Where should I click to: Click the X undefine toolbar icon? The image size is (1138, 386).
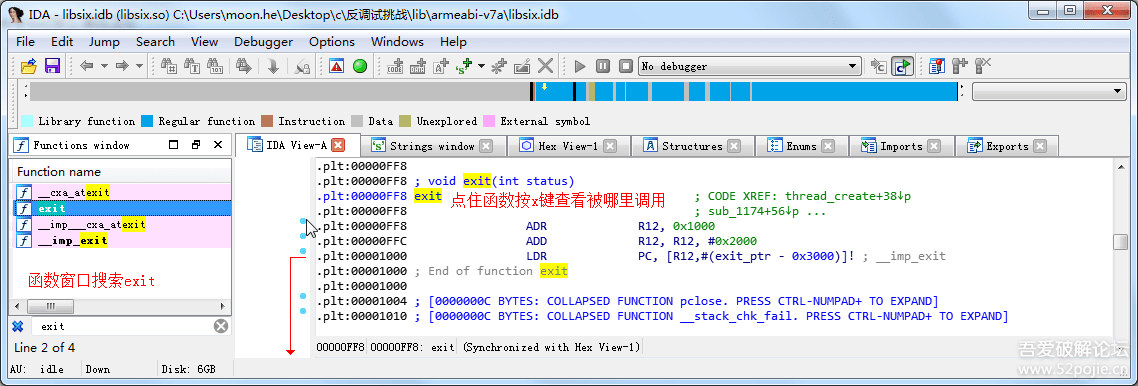(x=545, y=66)
